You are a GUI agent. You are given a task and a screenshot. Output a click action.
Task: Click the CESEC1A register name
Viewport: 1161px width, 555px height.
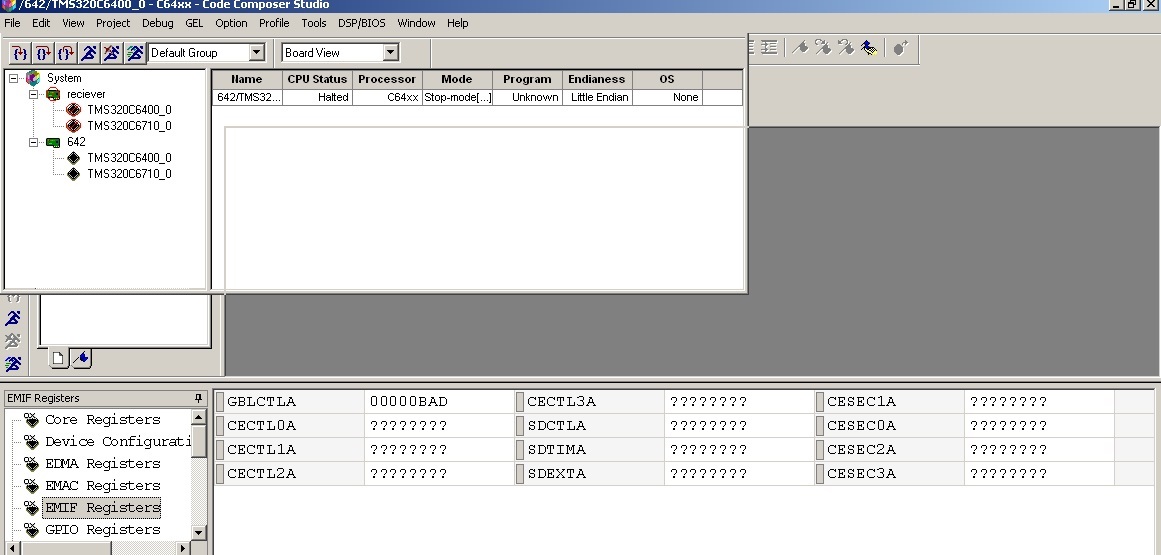[861, 402]
